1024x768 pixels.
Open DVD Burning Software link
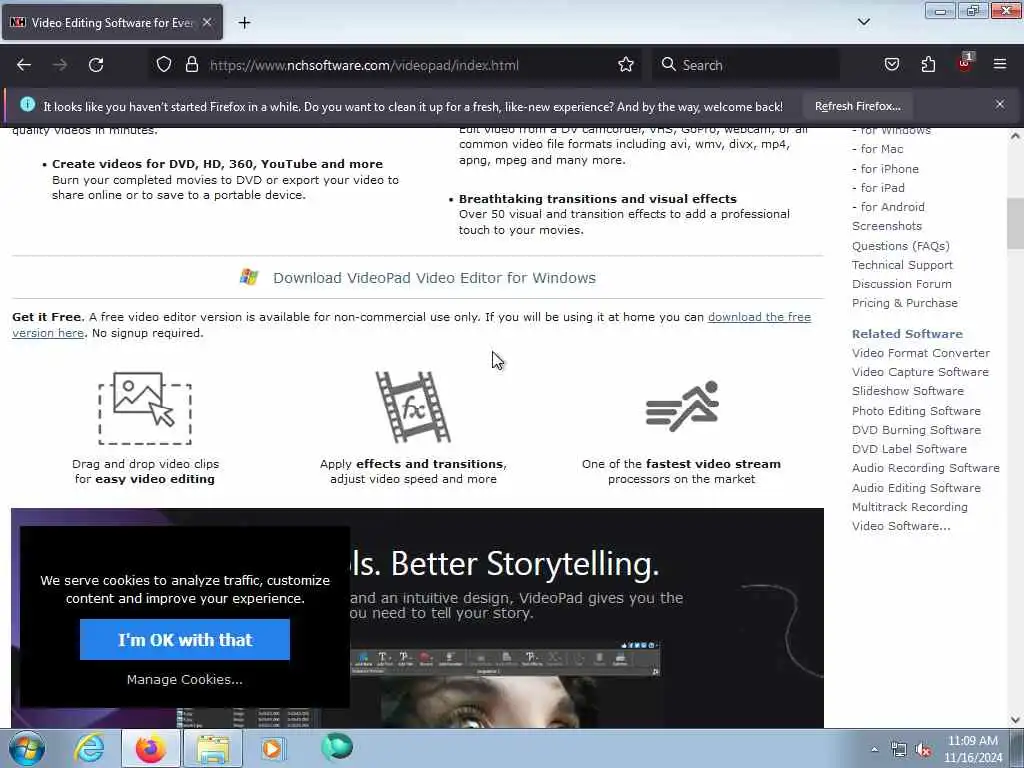(916, 430)
